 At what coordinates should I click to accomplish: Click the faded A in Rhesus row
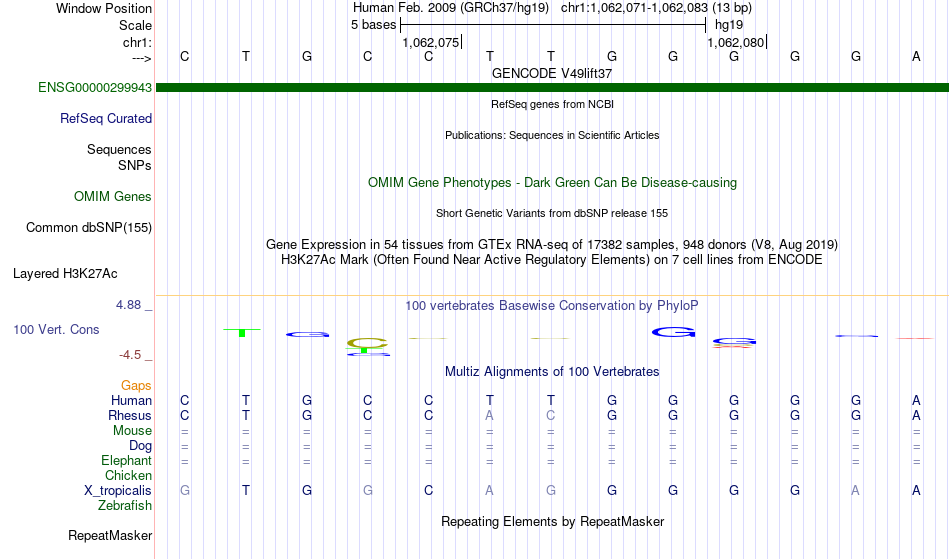pos(490,415)
